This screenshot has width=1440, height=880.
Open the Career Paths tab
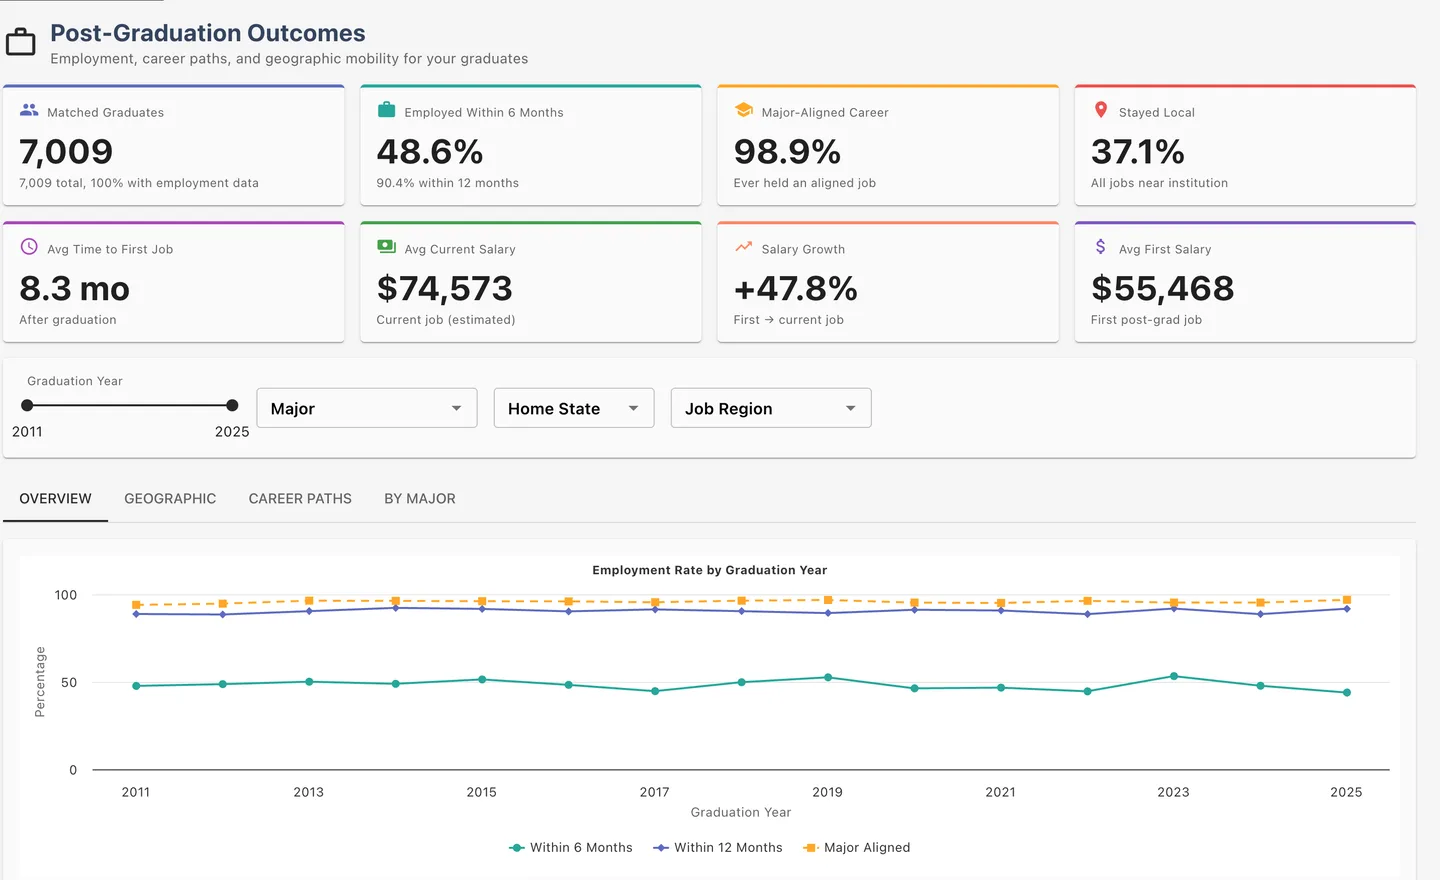[300, 498]
